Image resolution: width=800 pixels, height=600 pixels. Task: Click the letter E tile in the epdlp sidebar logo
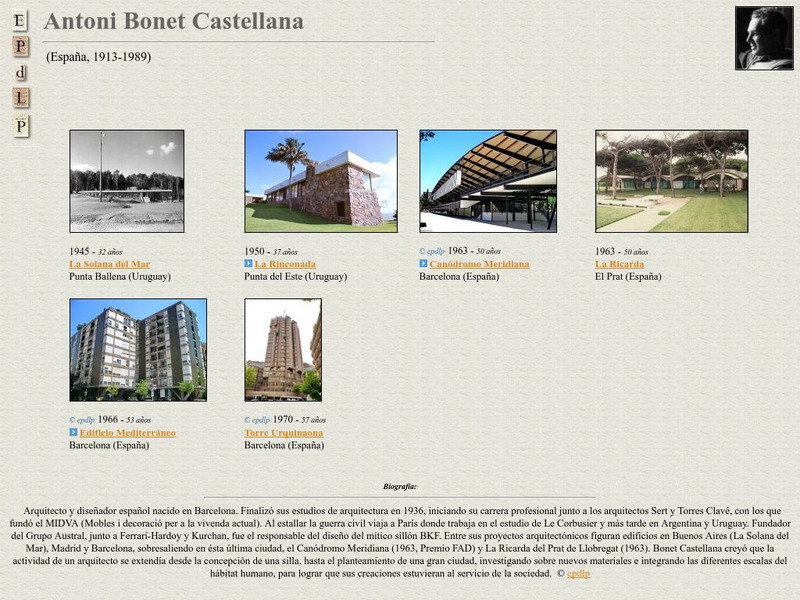(x=19, y=19)
